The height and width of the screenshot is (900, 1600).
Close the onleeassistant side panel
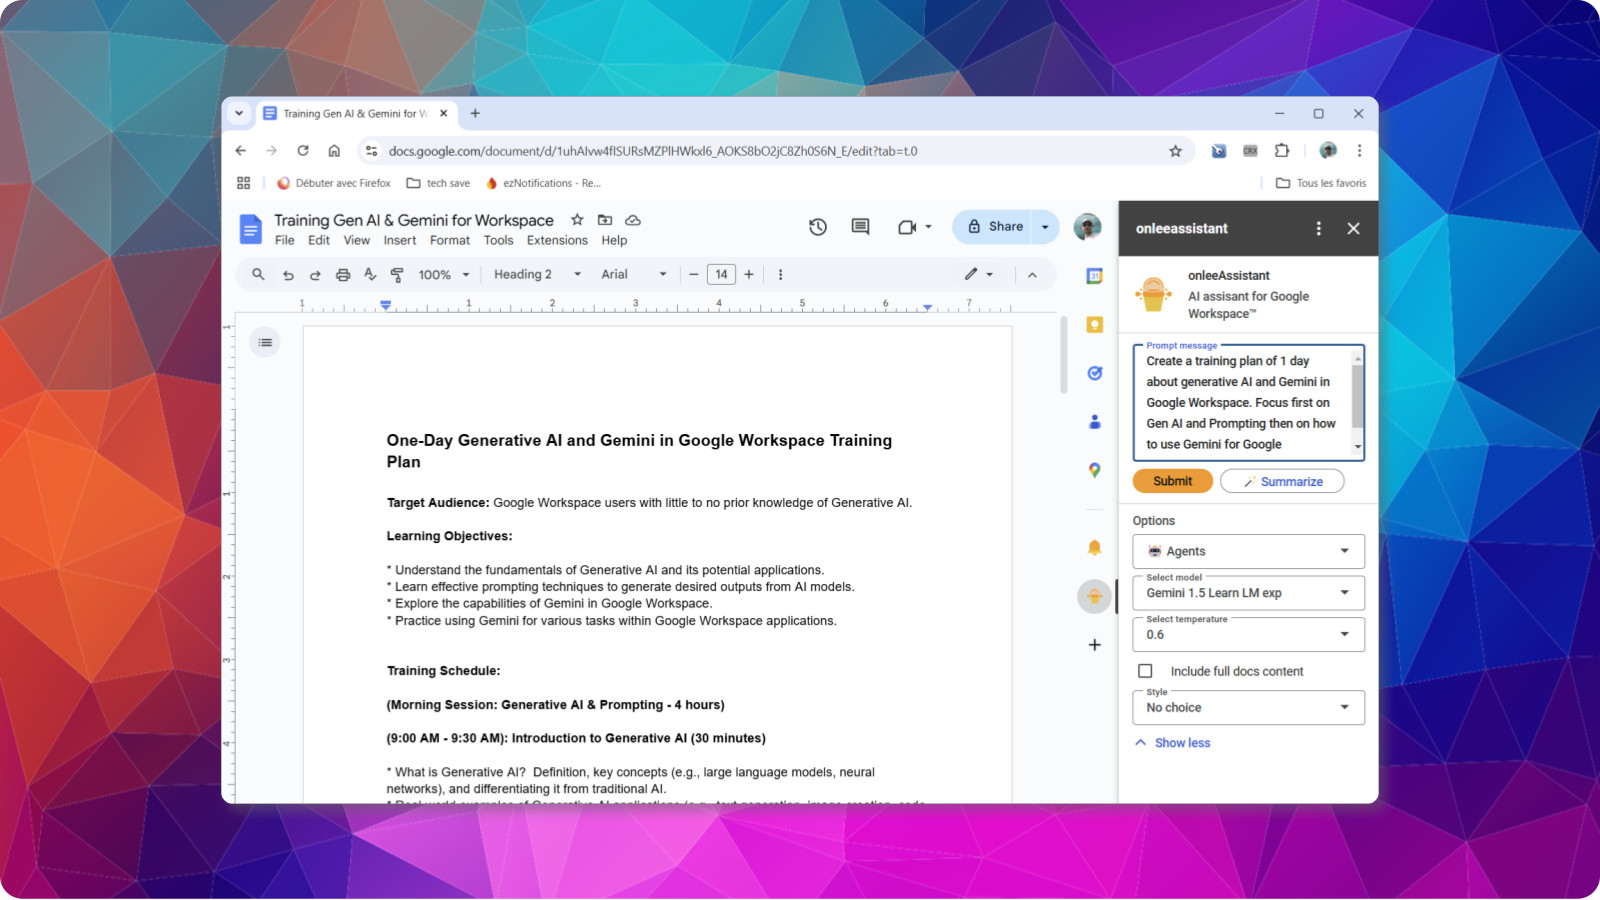pos(1353,228)
